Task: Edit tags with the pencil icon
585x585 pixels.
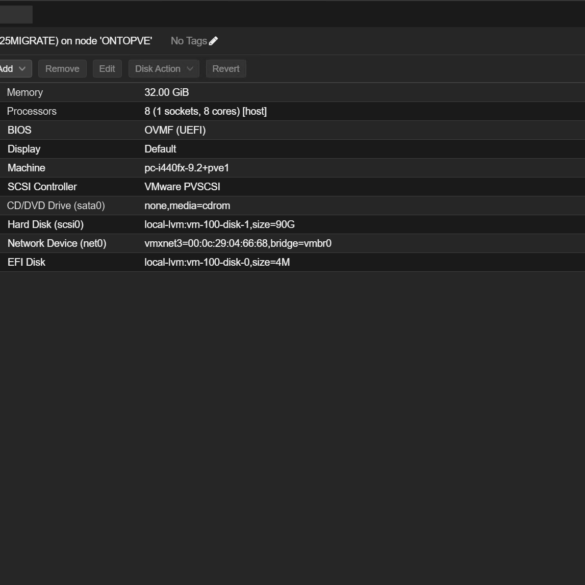Action: click(213, 41)
